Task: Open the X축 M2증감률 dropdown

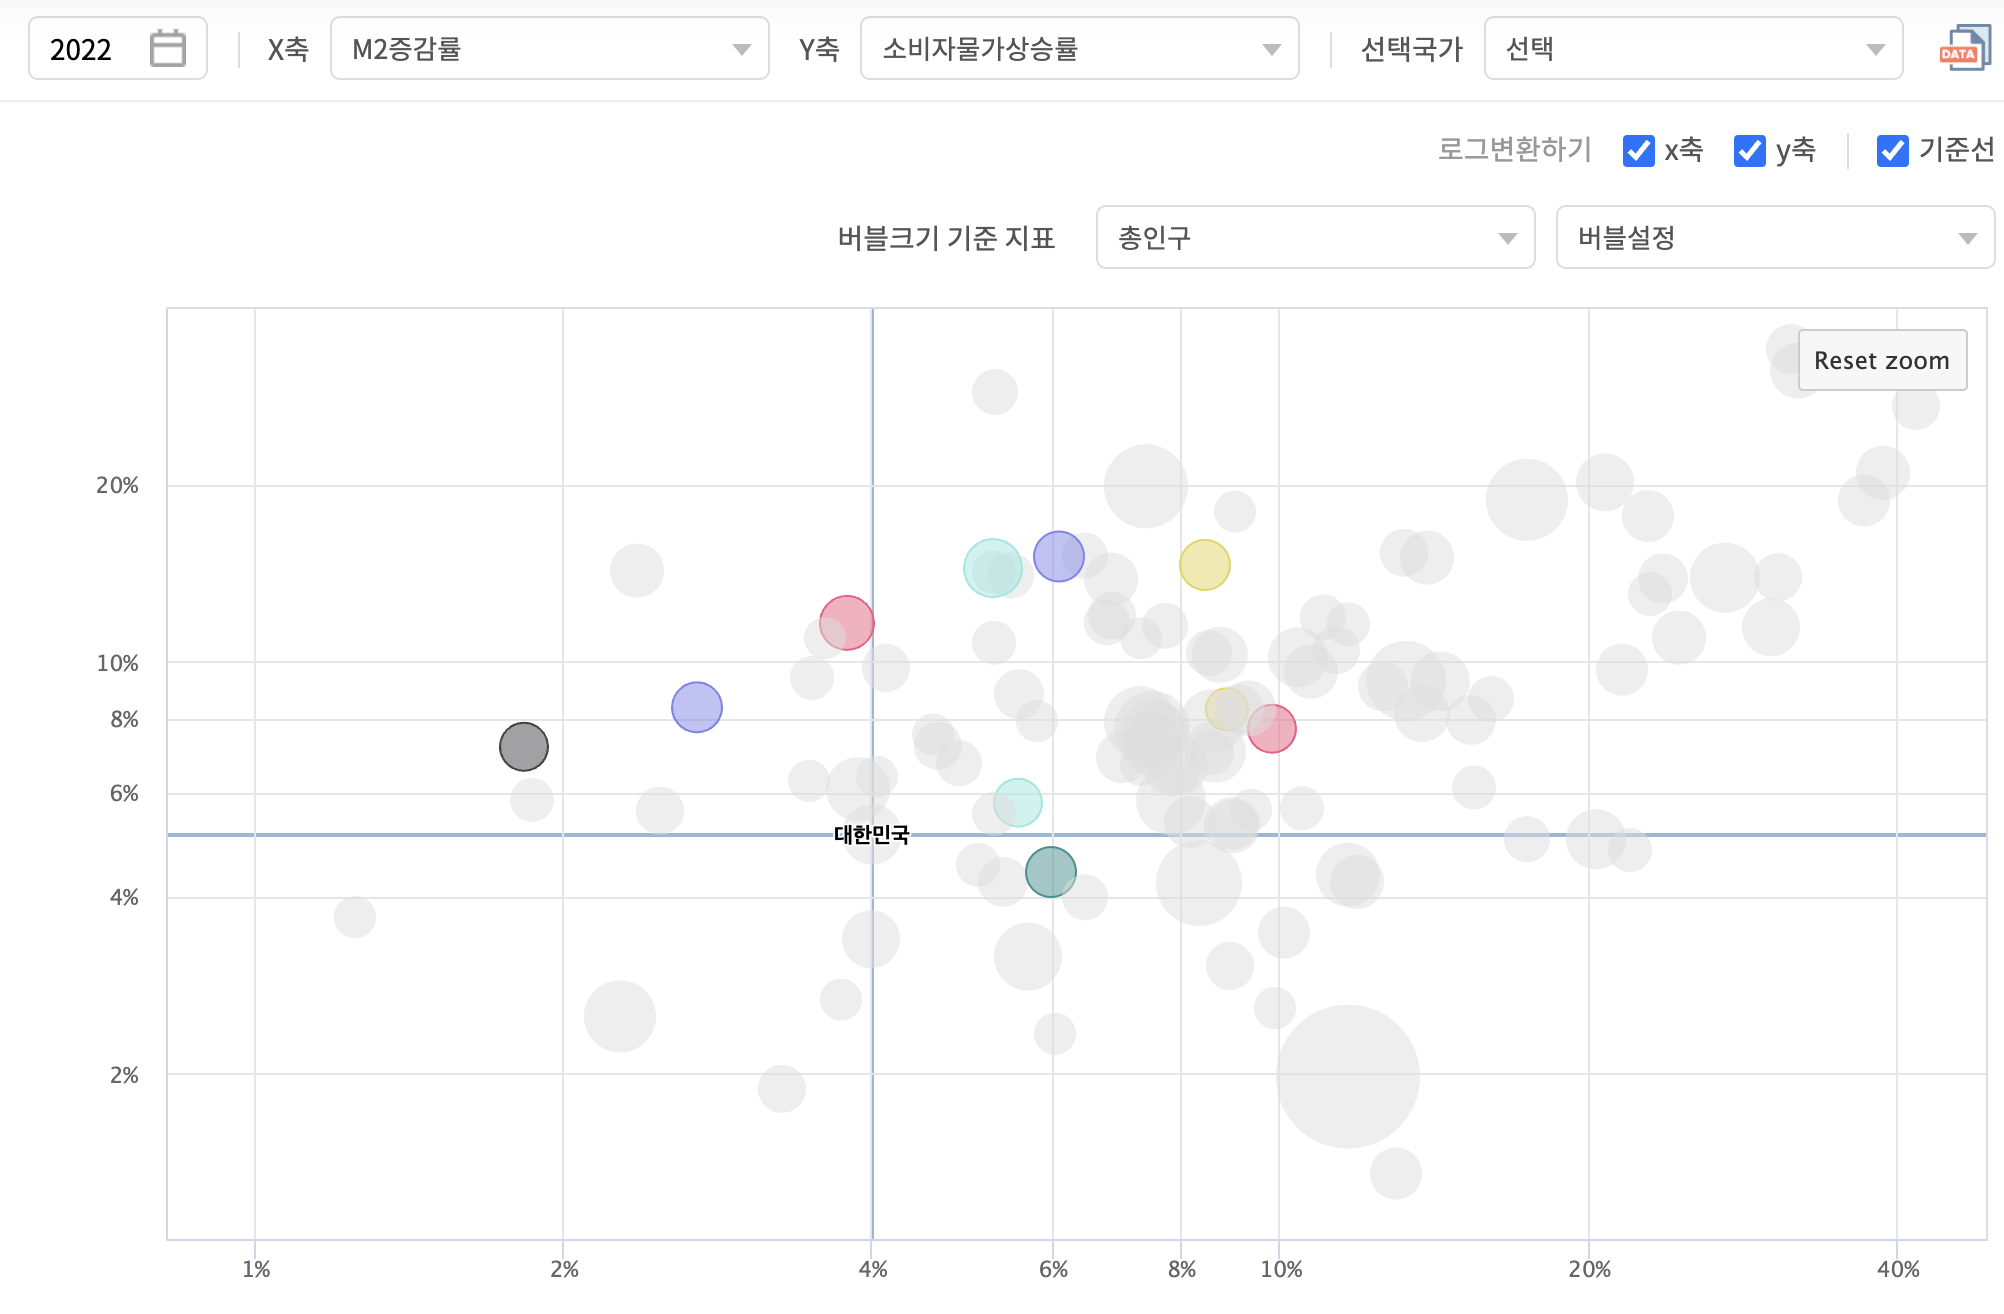Action: (x=549, y=48)
